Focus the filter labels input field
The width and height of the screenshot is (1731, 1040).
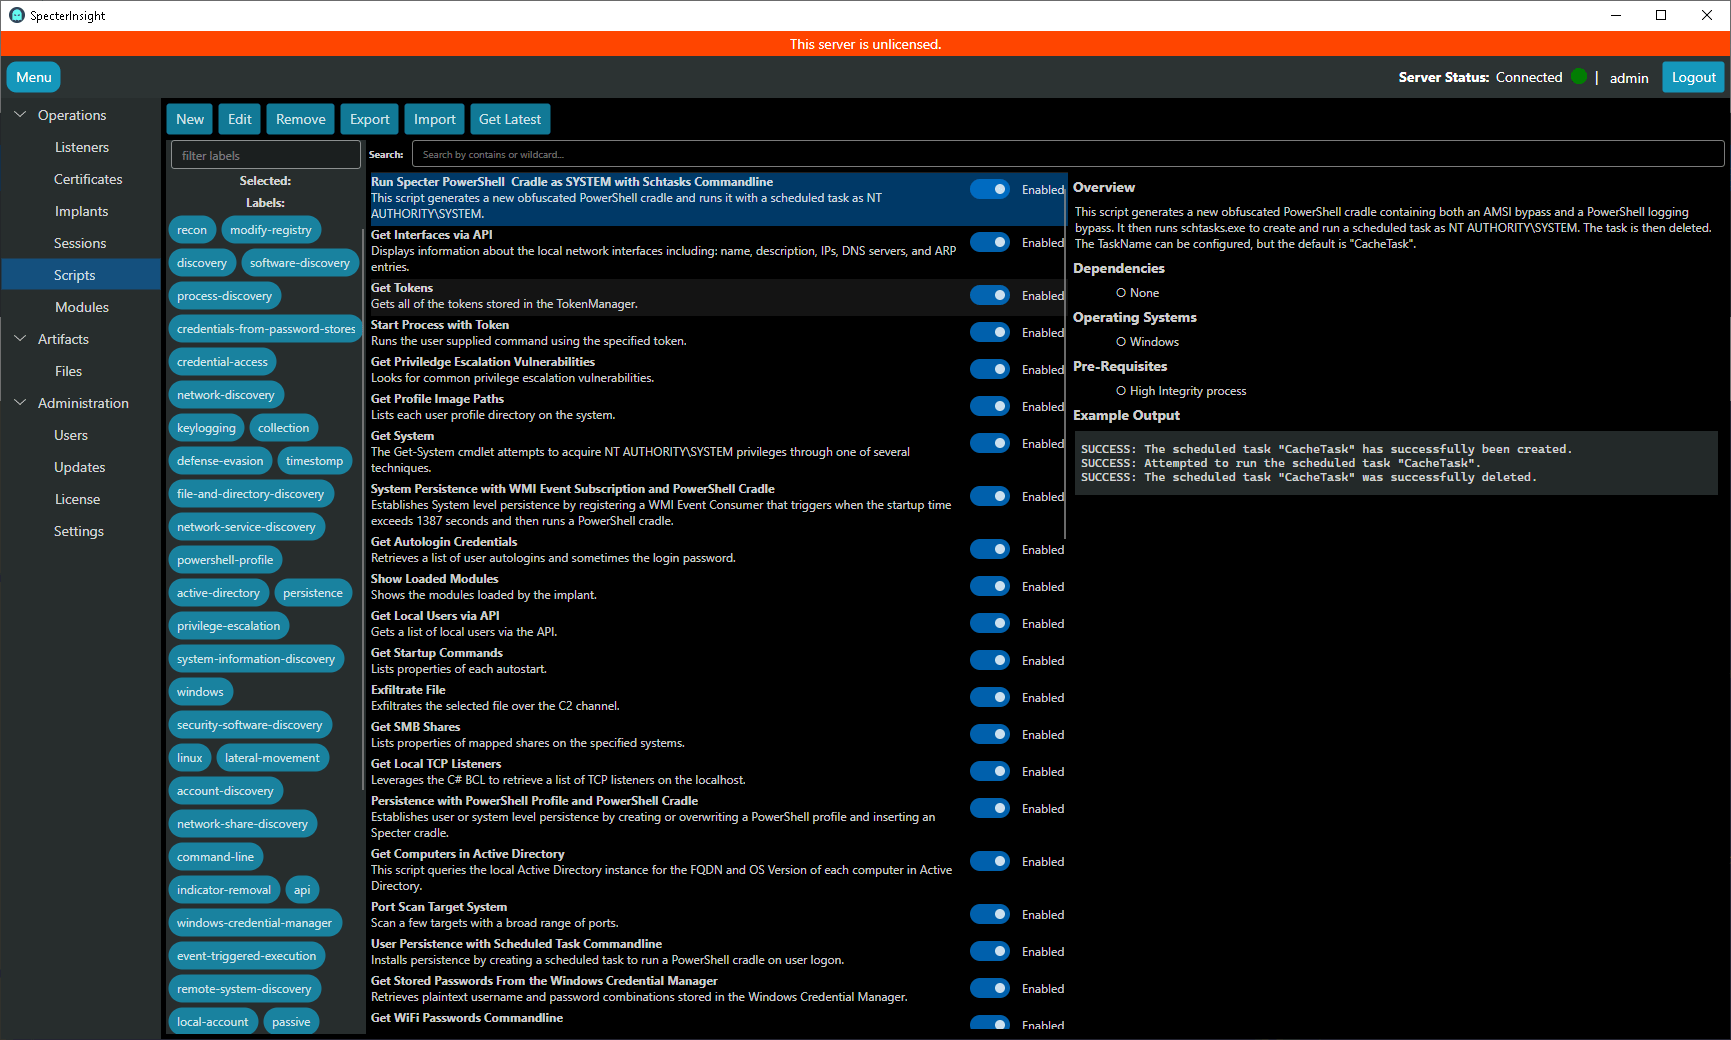(266, 155)
